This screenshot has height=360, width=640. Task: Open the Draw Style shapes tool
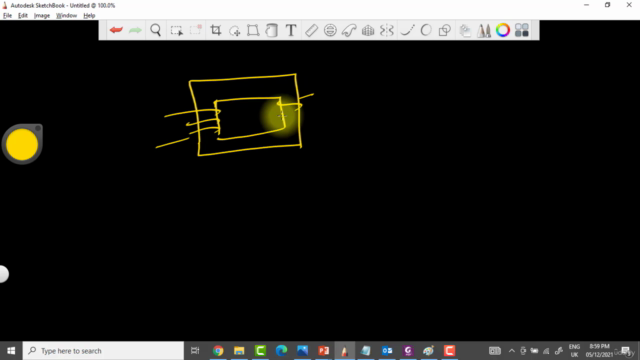click(444, 30)
